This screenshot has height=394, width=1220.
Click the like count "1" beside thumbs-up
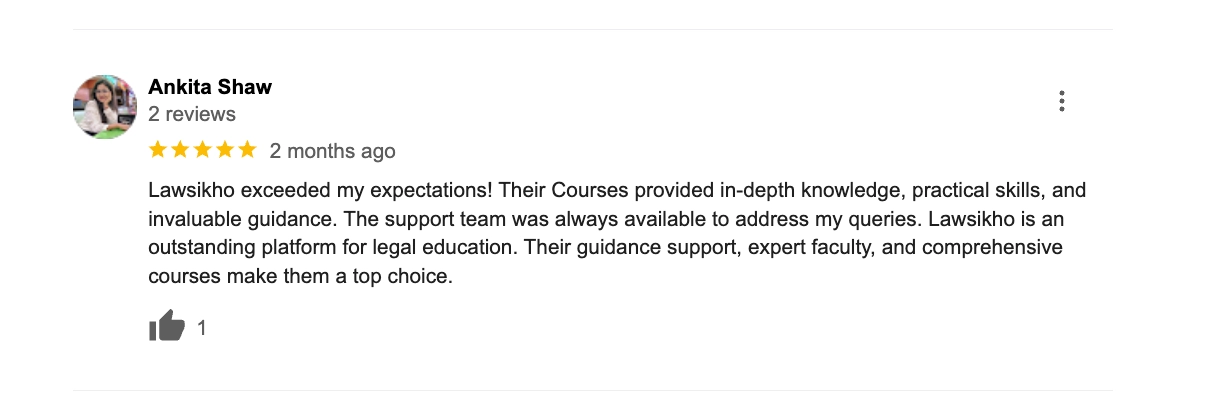point(202,327)
